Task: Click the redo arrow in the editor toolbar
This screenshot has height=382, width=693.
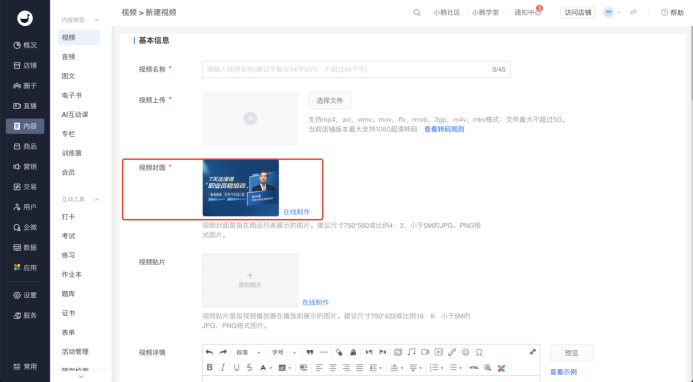Action: click(223, 352)
